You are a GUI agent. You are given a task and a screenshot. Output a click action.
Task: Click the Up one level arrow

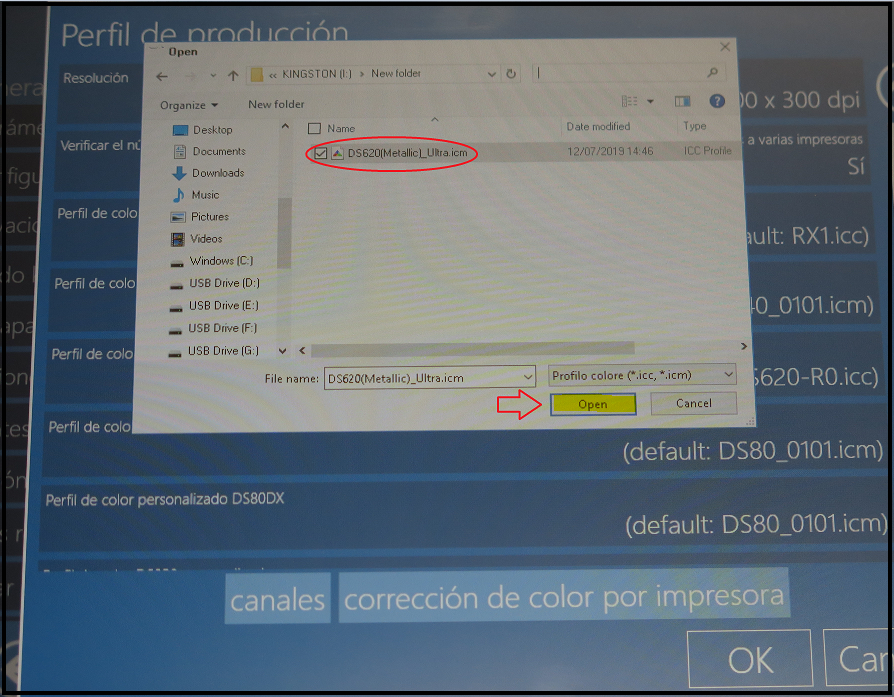coord(232,75)
